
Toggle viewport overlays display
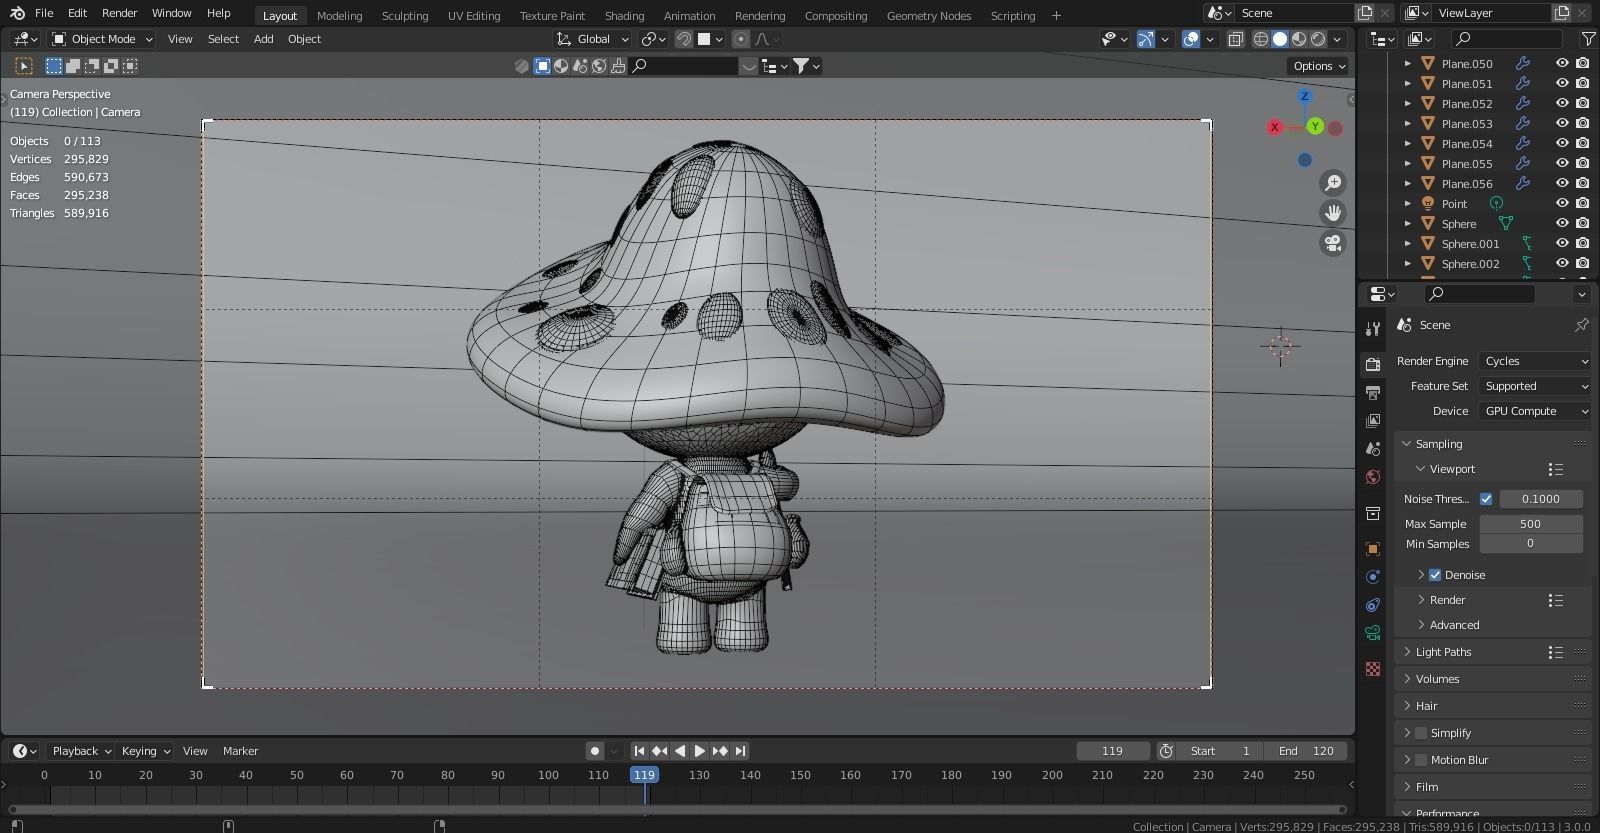(1191, 39)
